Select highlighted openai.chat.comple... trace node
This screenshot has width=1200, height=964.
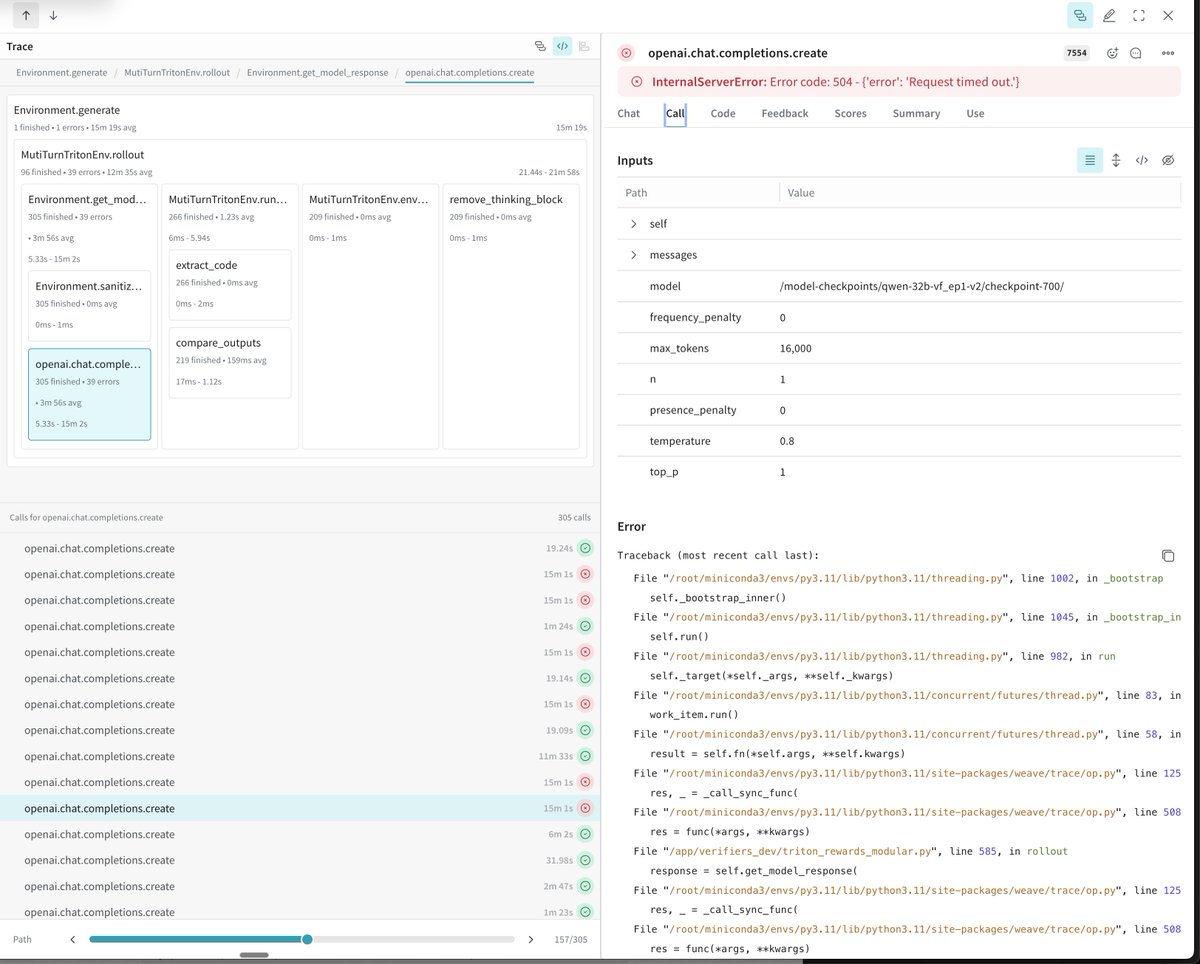click(89, 394)
